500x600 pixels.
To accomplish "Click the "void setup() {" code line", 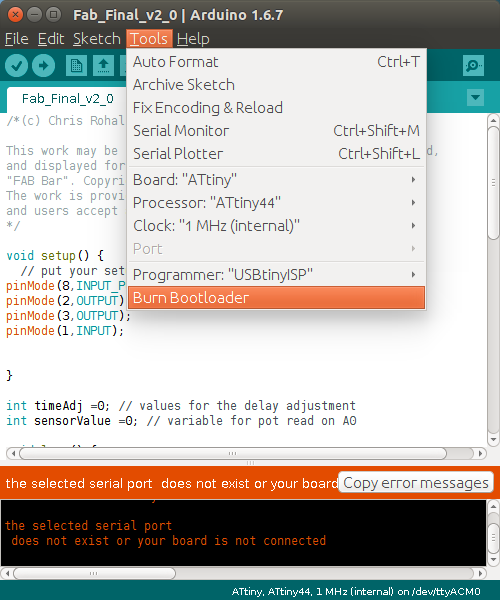I will 55,255.
